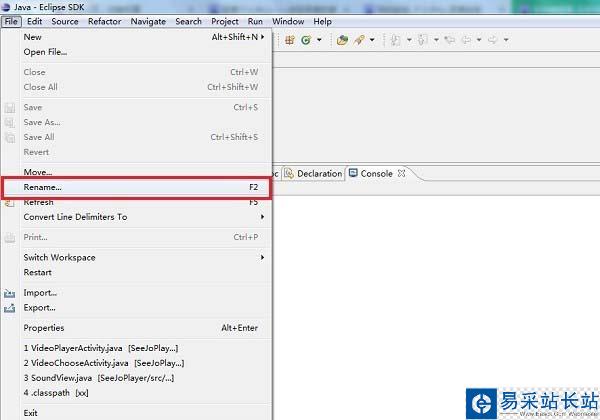Open the Edit menu
This screenshot has height=420, width=600.
point(34,21)
